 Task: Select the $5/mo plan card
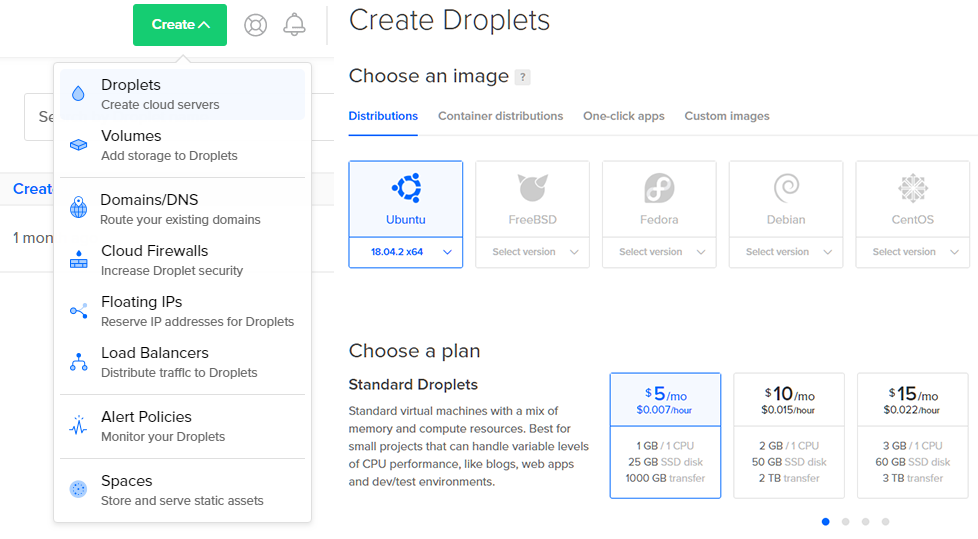point(666,435)
